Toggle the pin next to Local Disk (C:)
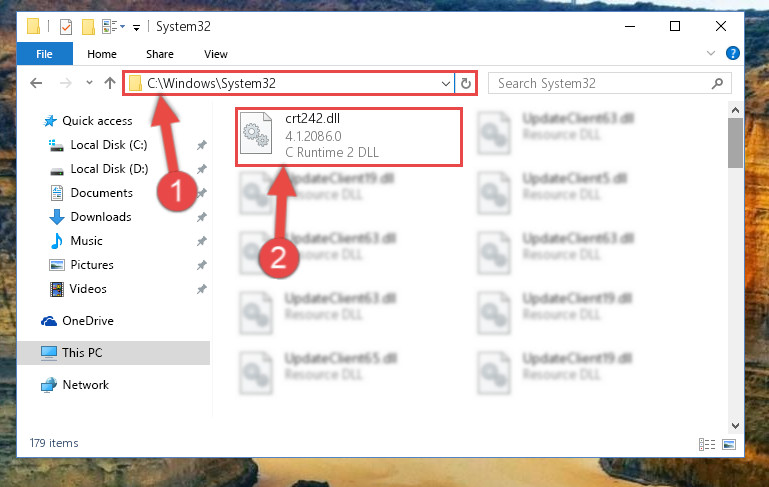The width and height of the screenshot is (769, 487). (x=201, y=145)
